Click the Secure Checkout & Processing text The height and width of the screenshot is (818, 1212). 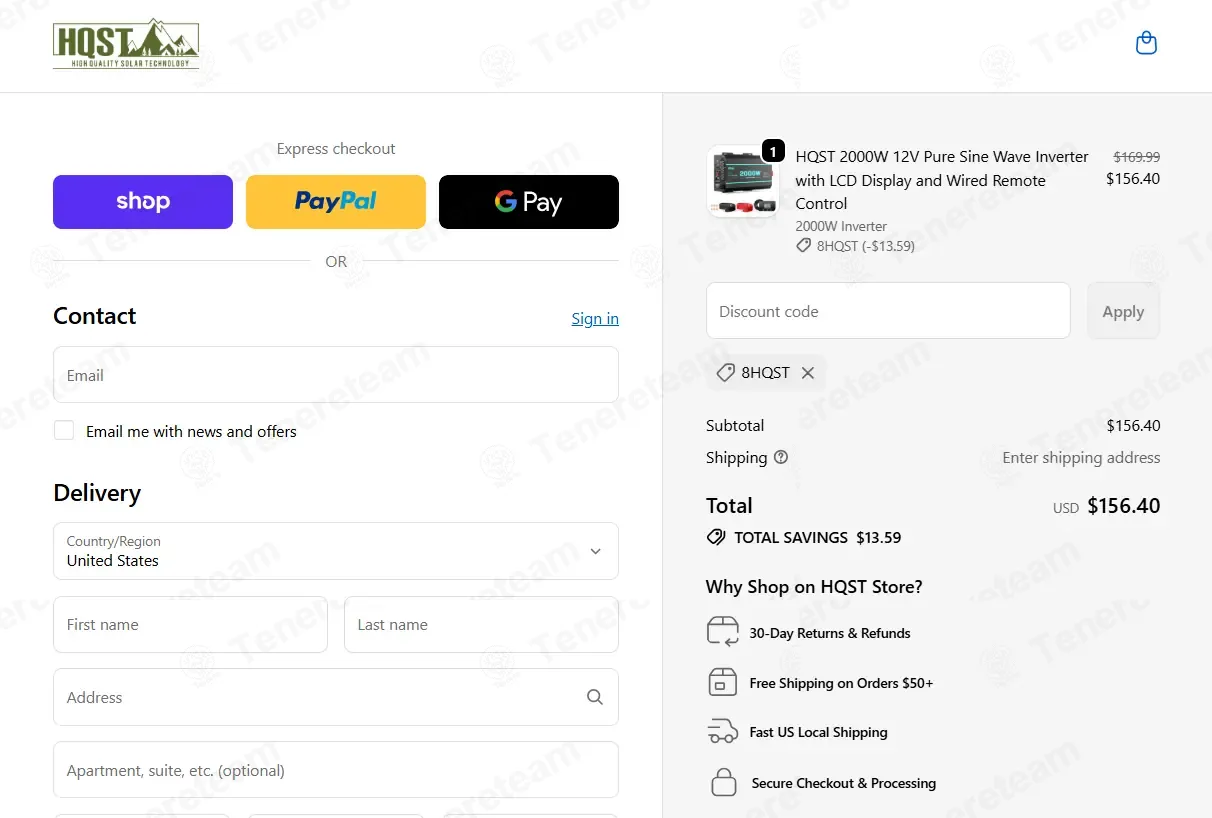844,783
